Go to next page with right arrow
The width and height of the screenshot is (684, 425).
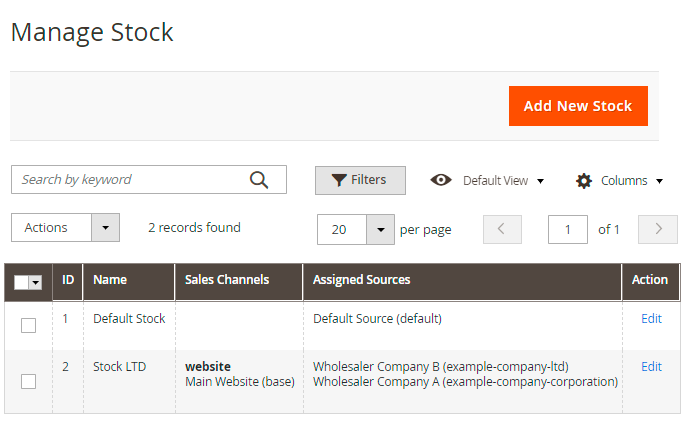point(657,229)
